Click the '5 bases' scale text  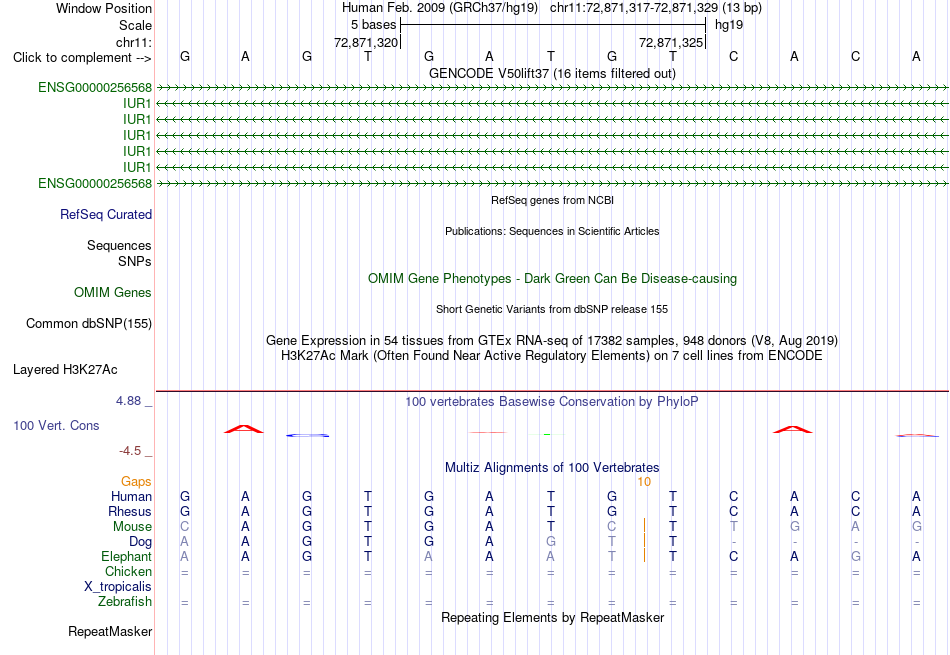(373, 25)
